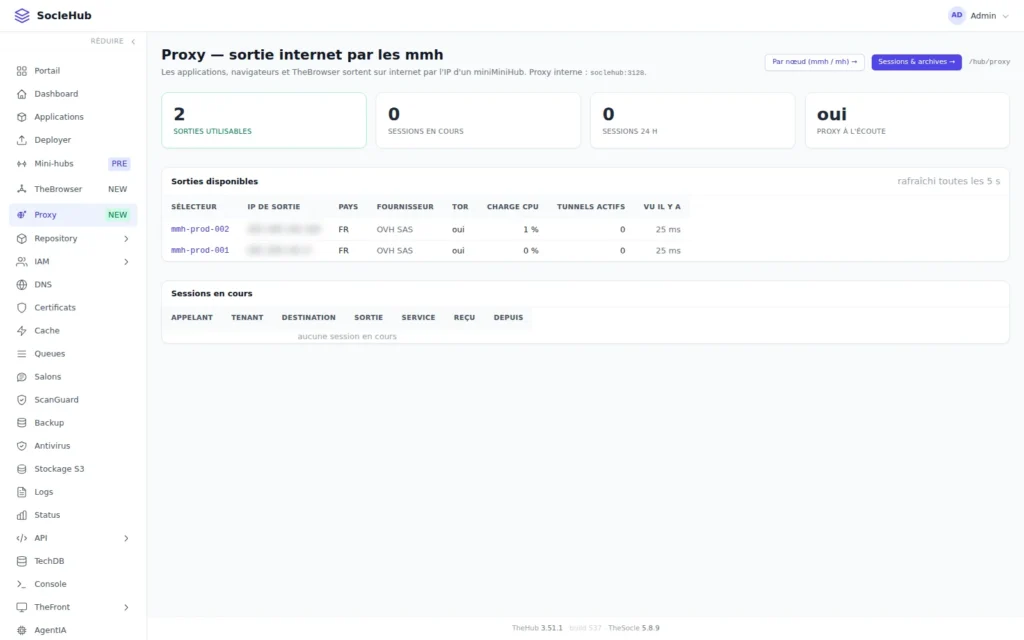The width and height of the screenshot is (1024, 640).
Task: Collapse sidebar with Réduire
Action: pos(113,41)
